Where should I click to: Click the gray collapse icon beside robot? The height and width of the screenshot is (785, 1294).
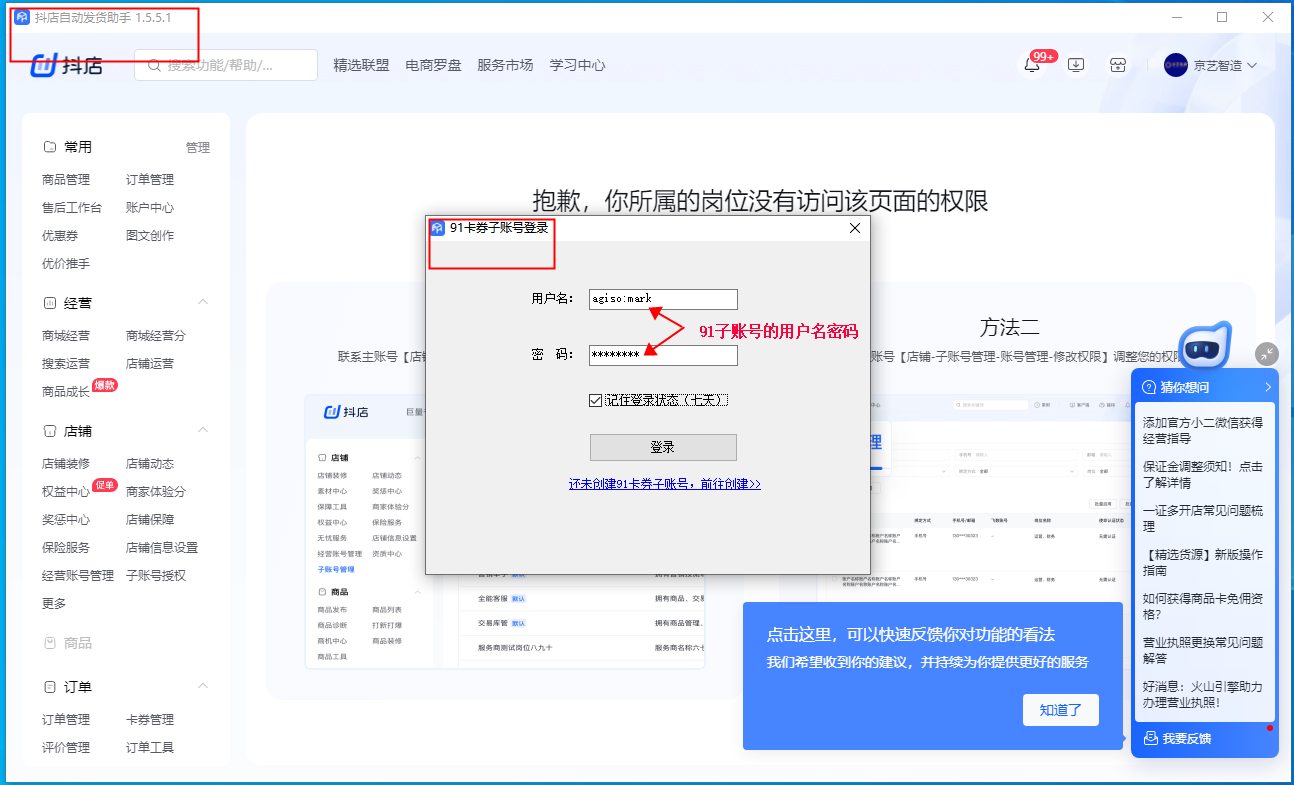coord(1267,353)
